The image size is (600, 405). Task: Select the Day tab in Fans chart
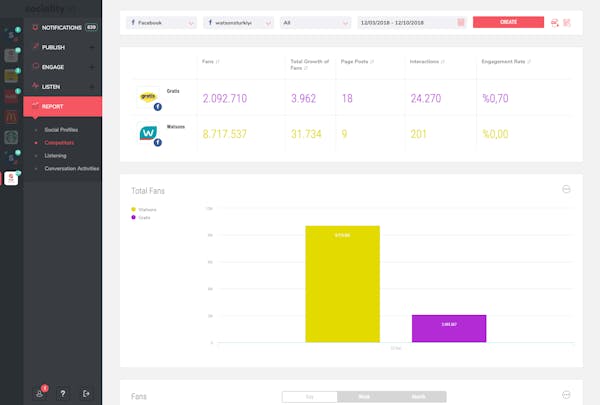pyautogui.click(x=310, y=397)
